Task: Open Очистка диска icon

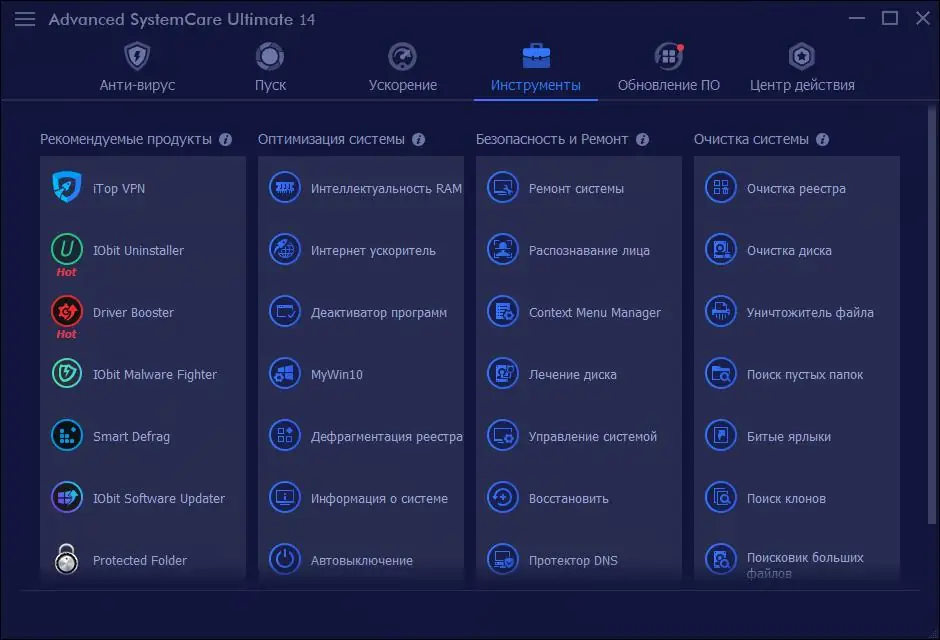Action: click(x=721, y=249)
